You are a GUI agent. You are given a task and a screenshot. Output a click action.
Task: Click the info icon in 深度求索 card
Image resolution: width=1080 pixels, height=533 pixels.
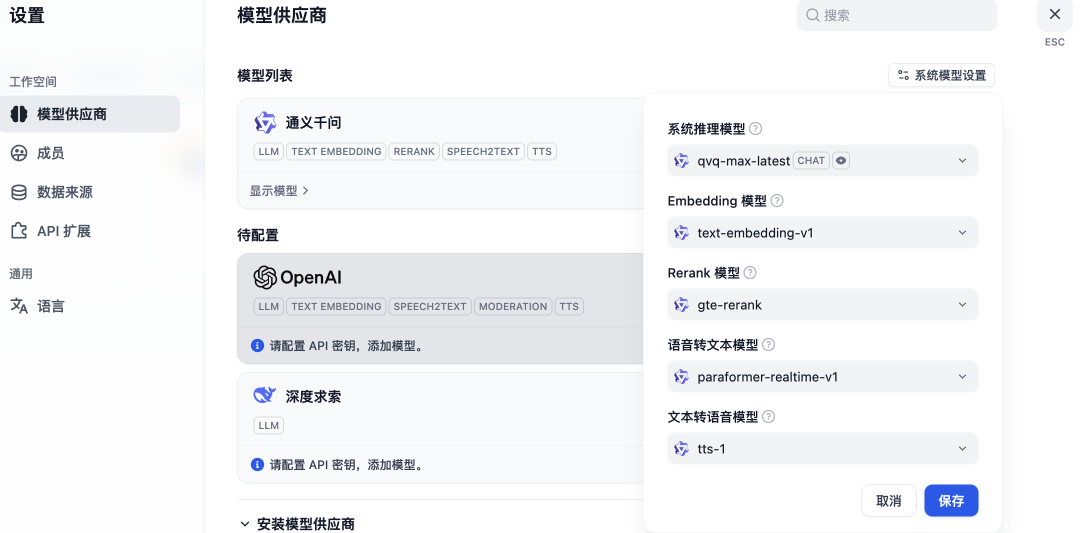(x=257, y=465)
